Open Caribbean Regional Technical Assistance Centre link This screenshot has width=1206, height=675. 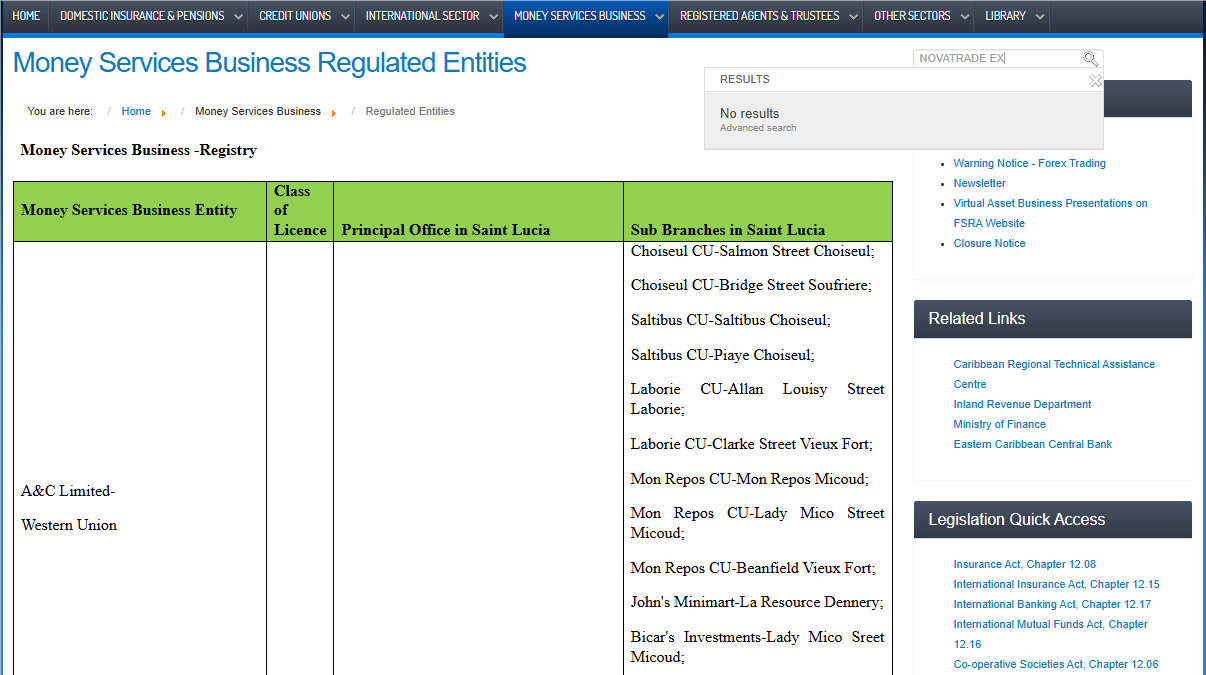point(1054,374)
